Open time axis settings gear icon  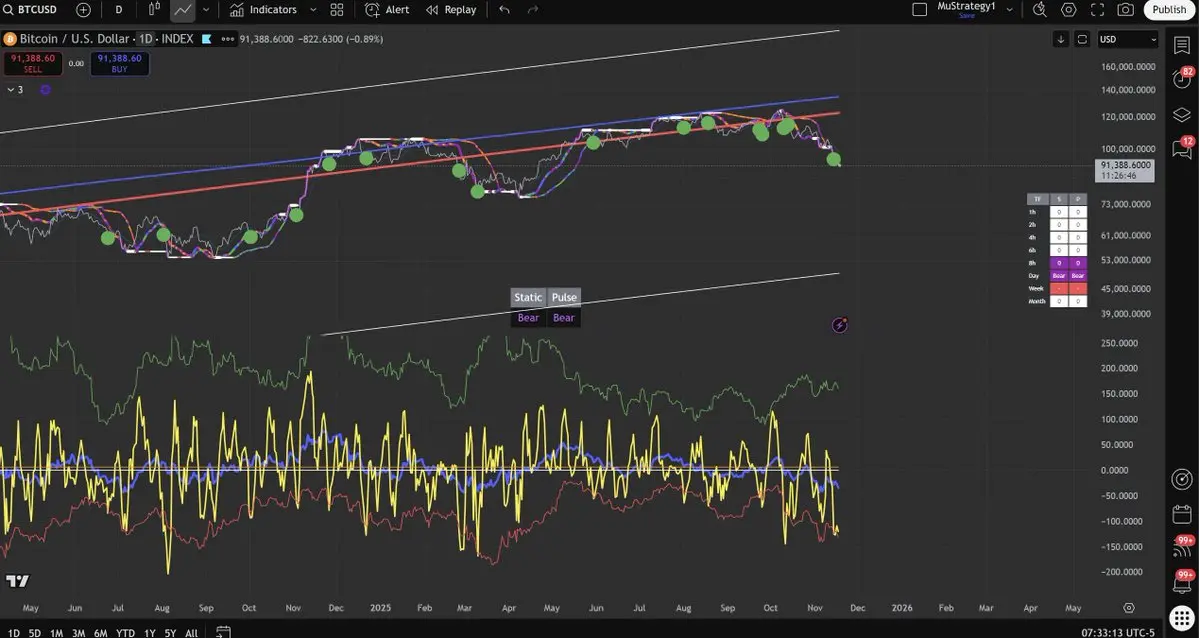pyautogui.click(x=1129, y=608)
